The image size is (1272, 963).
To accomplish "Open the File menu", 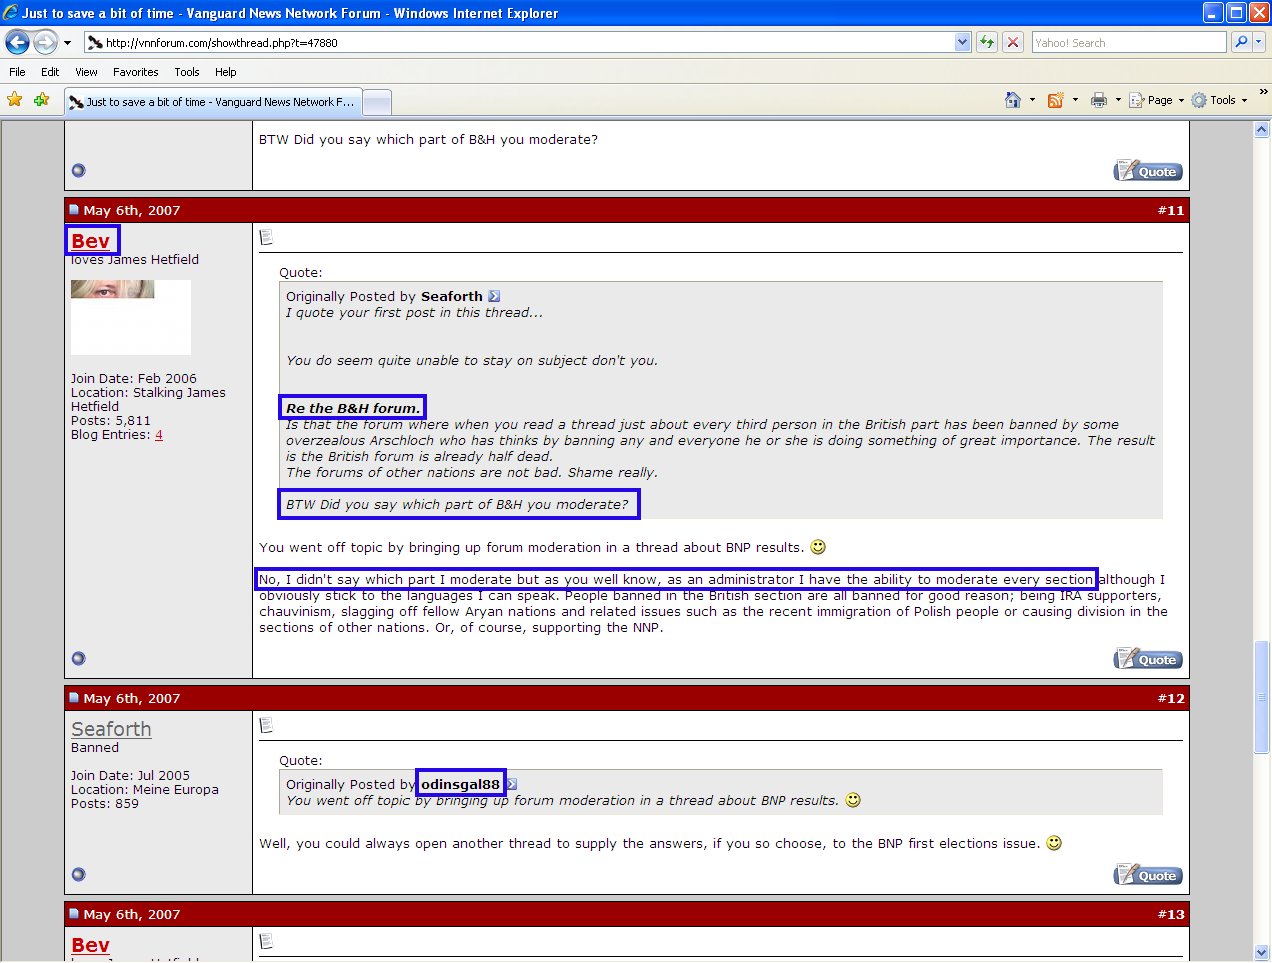I will (17, 72).
